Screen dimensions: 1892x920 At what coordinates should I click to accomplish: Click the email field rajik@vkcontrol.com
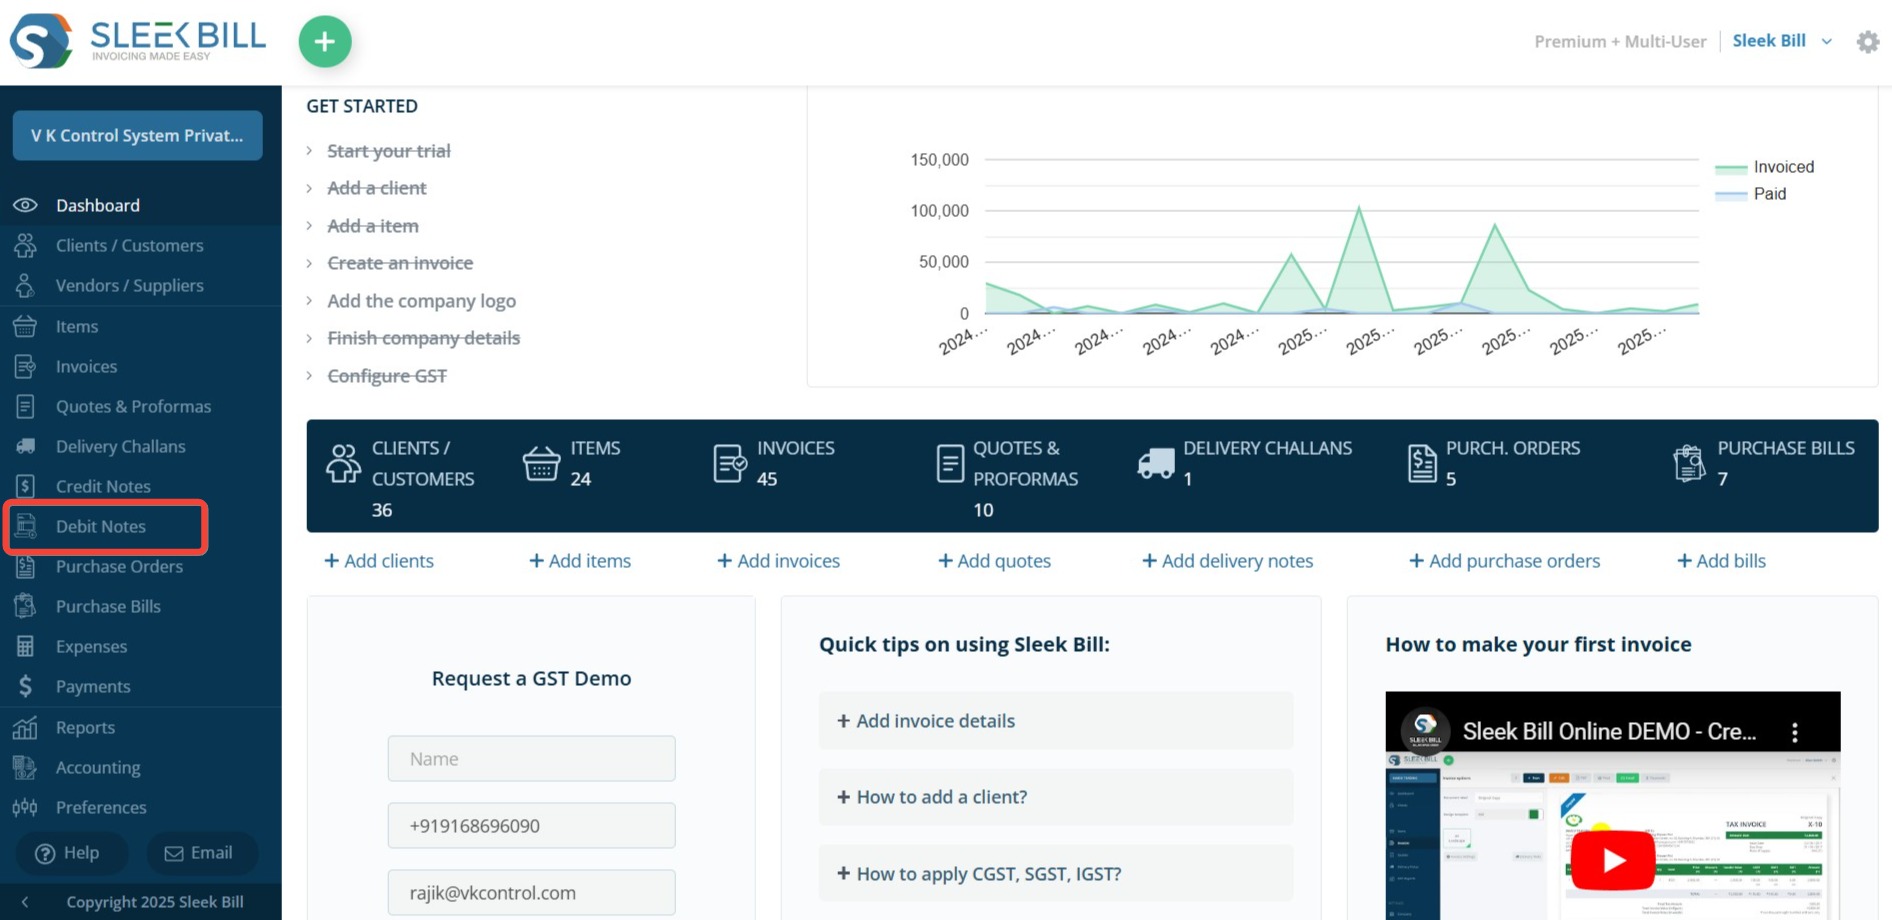click(532, 893)
